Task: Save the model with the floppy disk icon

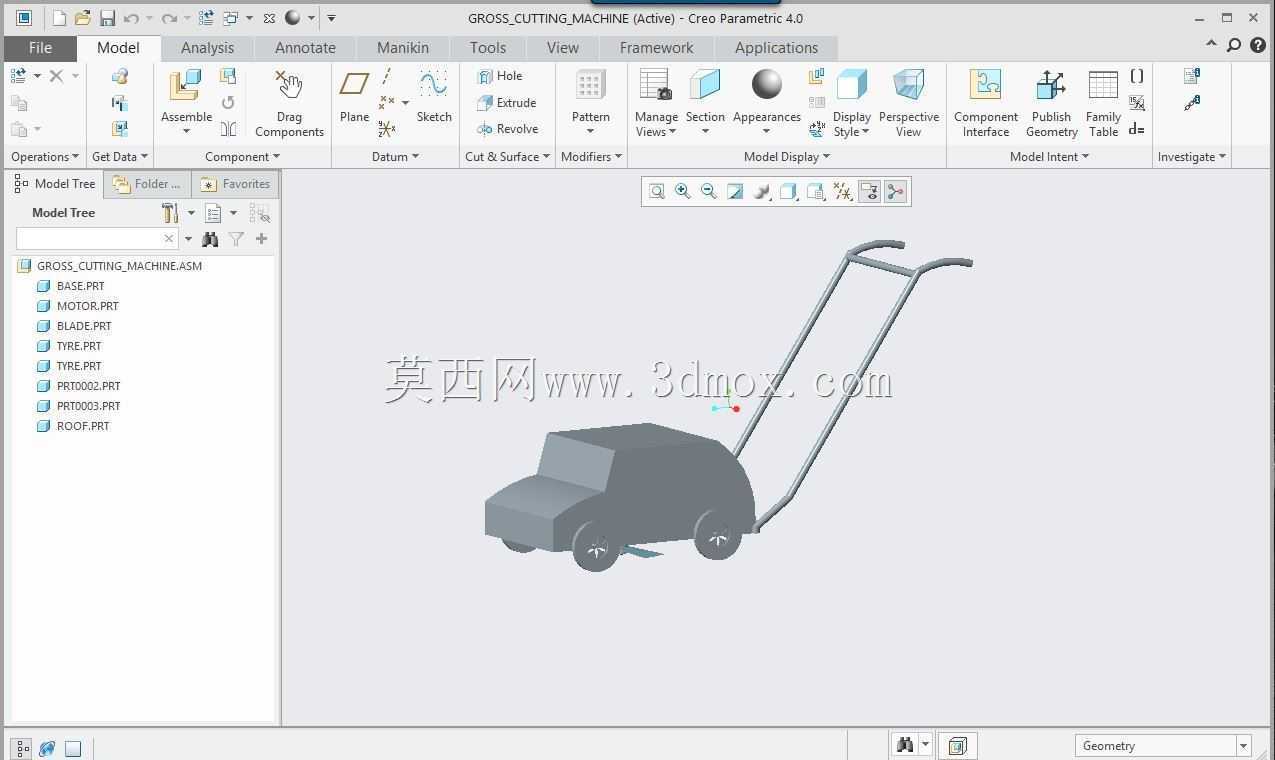Action: (107, 18)
